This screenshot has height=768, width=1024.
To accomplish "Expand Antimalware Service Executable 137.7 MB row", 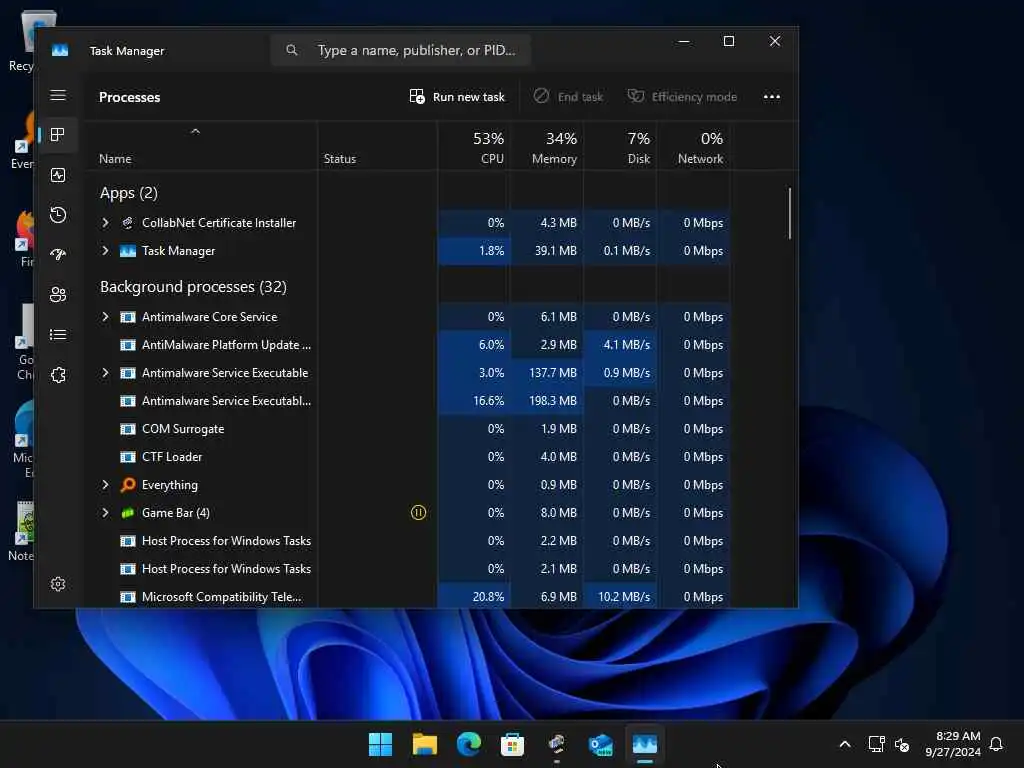I will click(105, 373).
